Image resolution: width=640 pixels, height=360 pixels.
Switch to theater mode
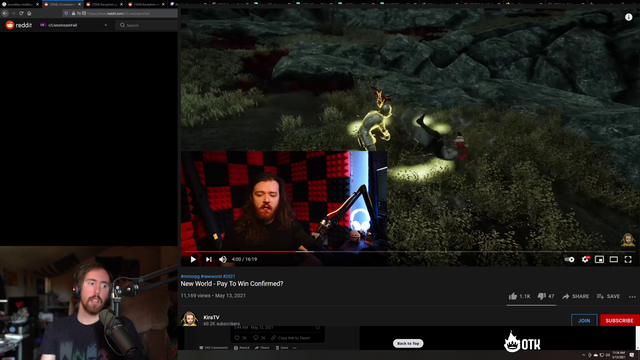[x=613, y=259]
